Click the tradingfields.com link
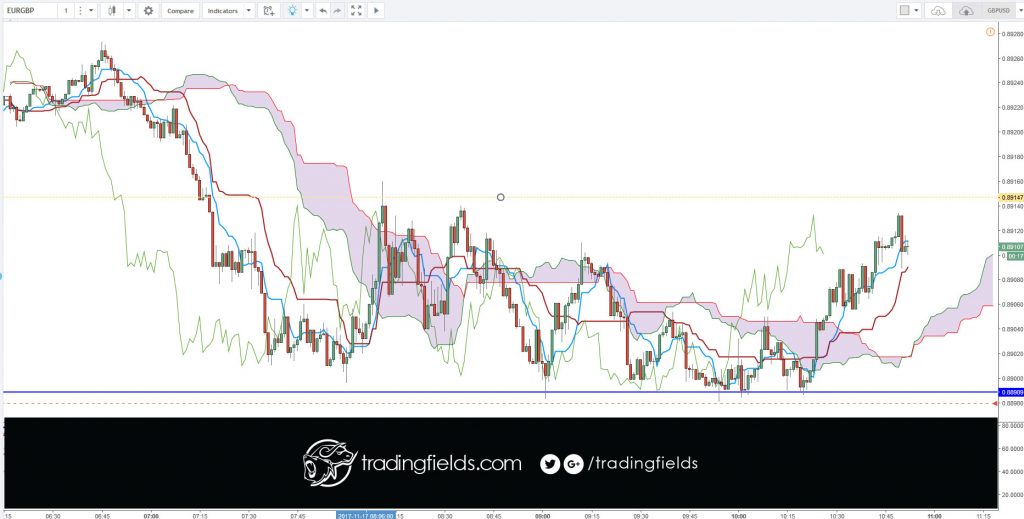The image size is (1024, 519). point(441,464)
